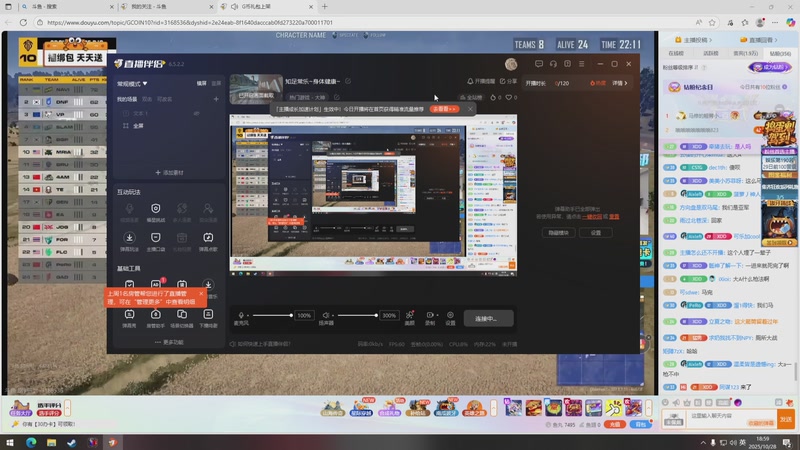The image size is (800, 450).
Task: Open File Explorer from taskbar
Action: pos(52,442)
